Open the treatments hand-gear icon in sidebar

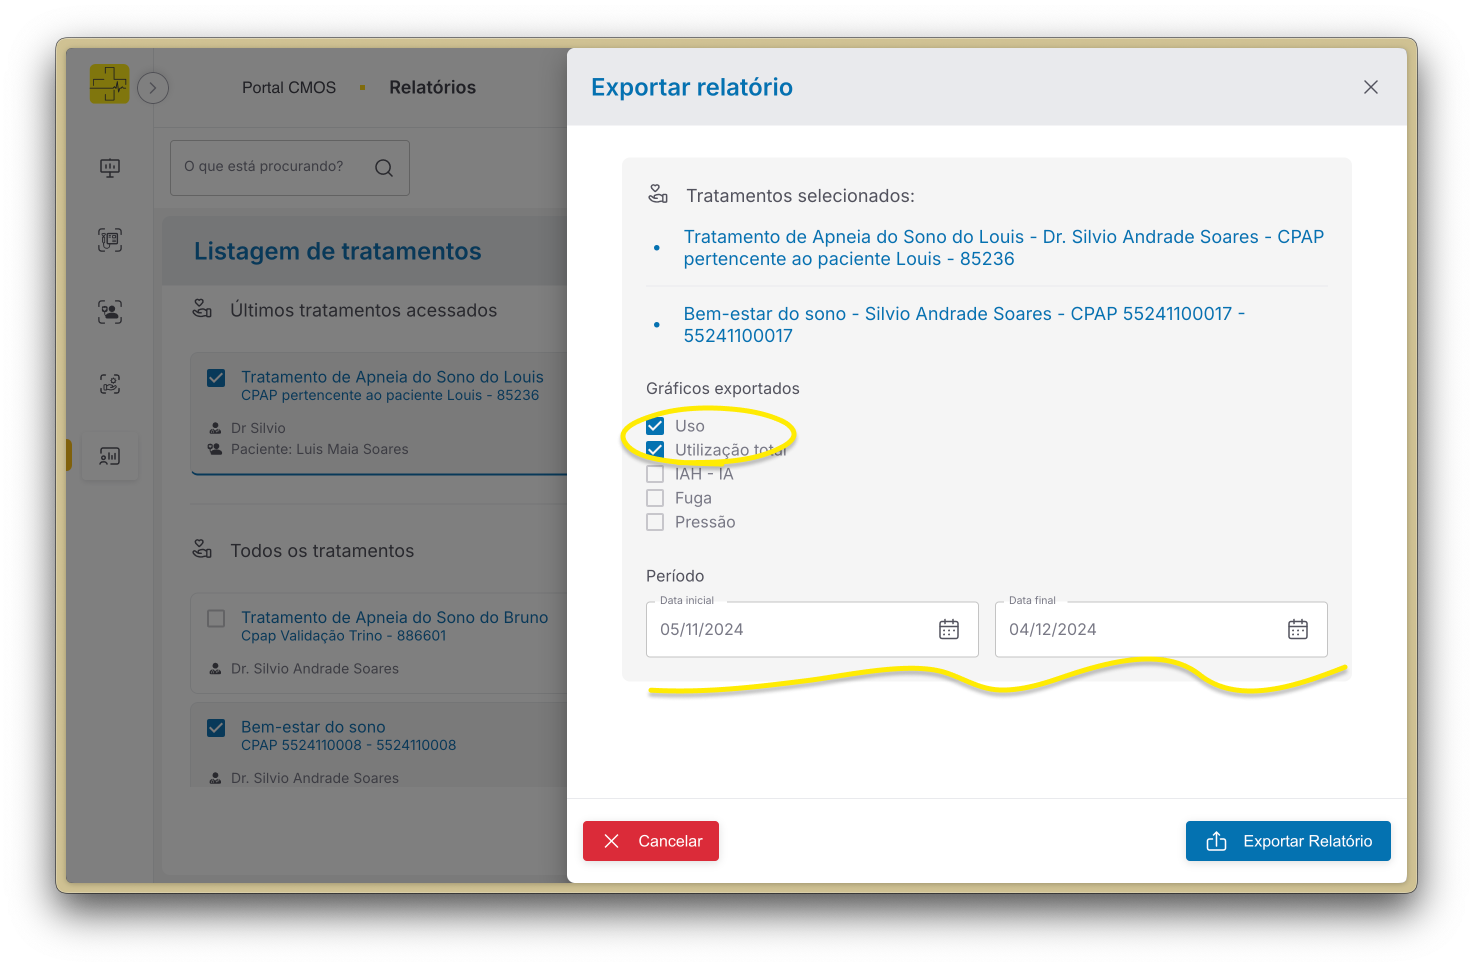(109, 384)
